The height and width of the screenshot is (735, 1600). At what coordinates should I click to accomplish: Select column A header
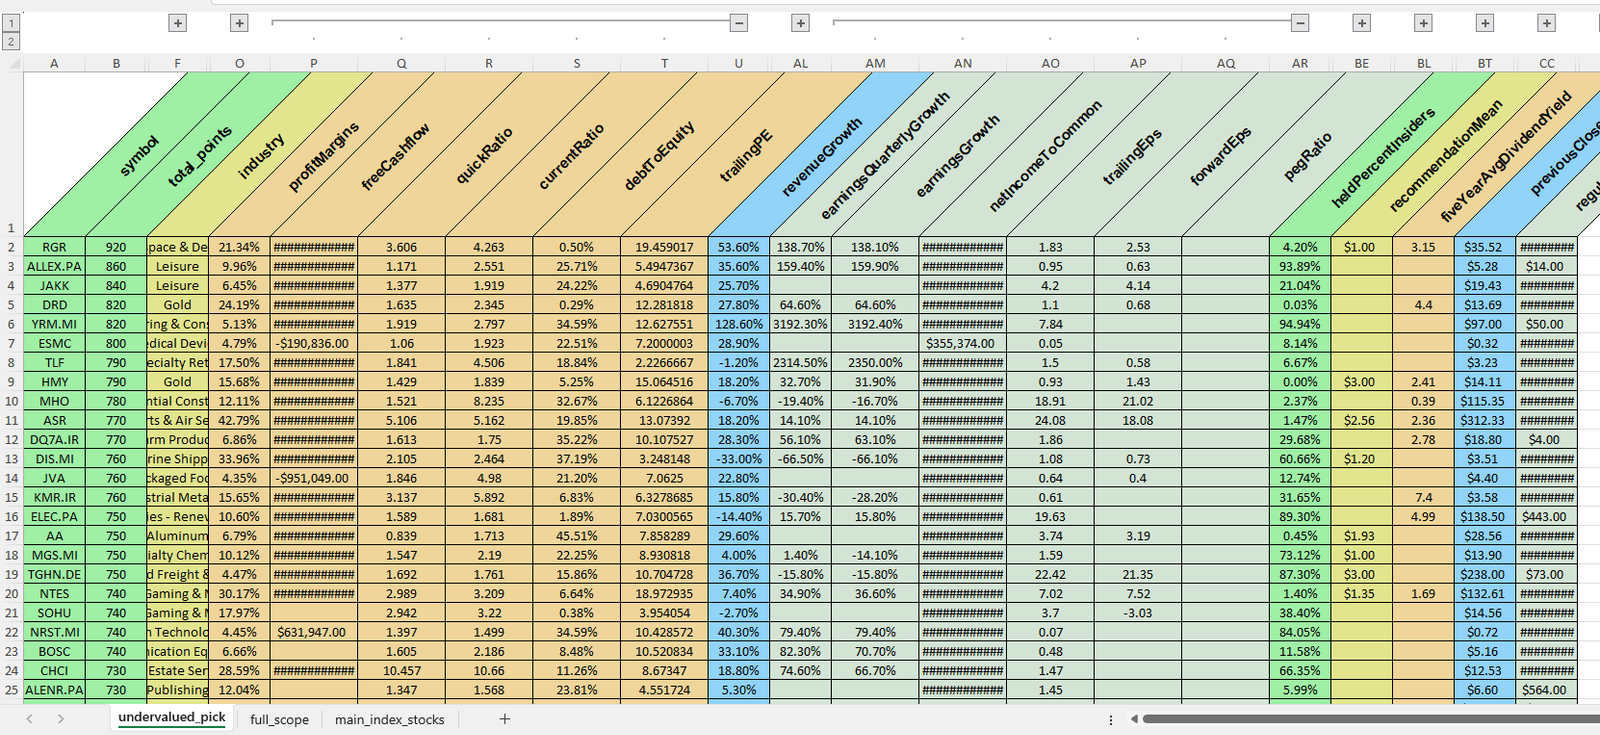54,63
